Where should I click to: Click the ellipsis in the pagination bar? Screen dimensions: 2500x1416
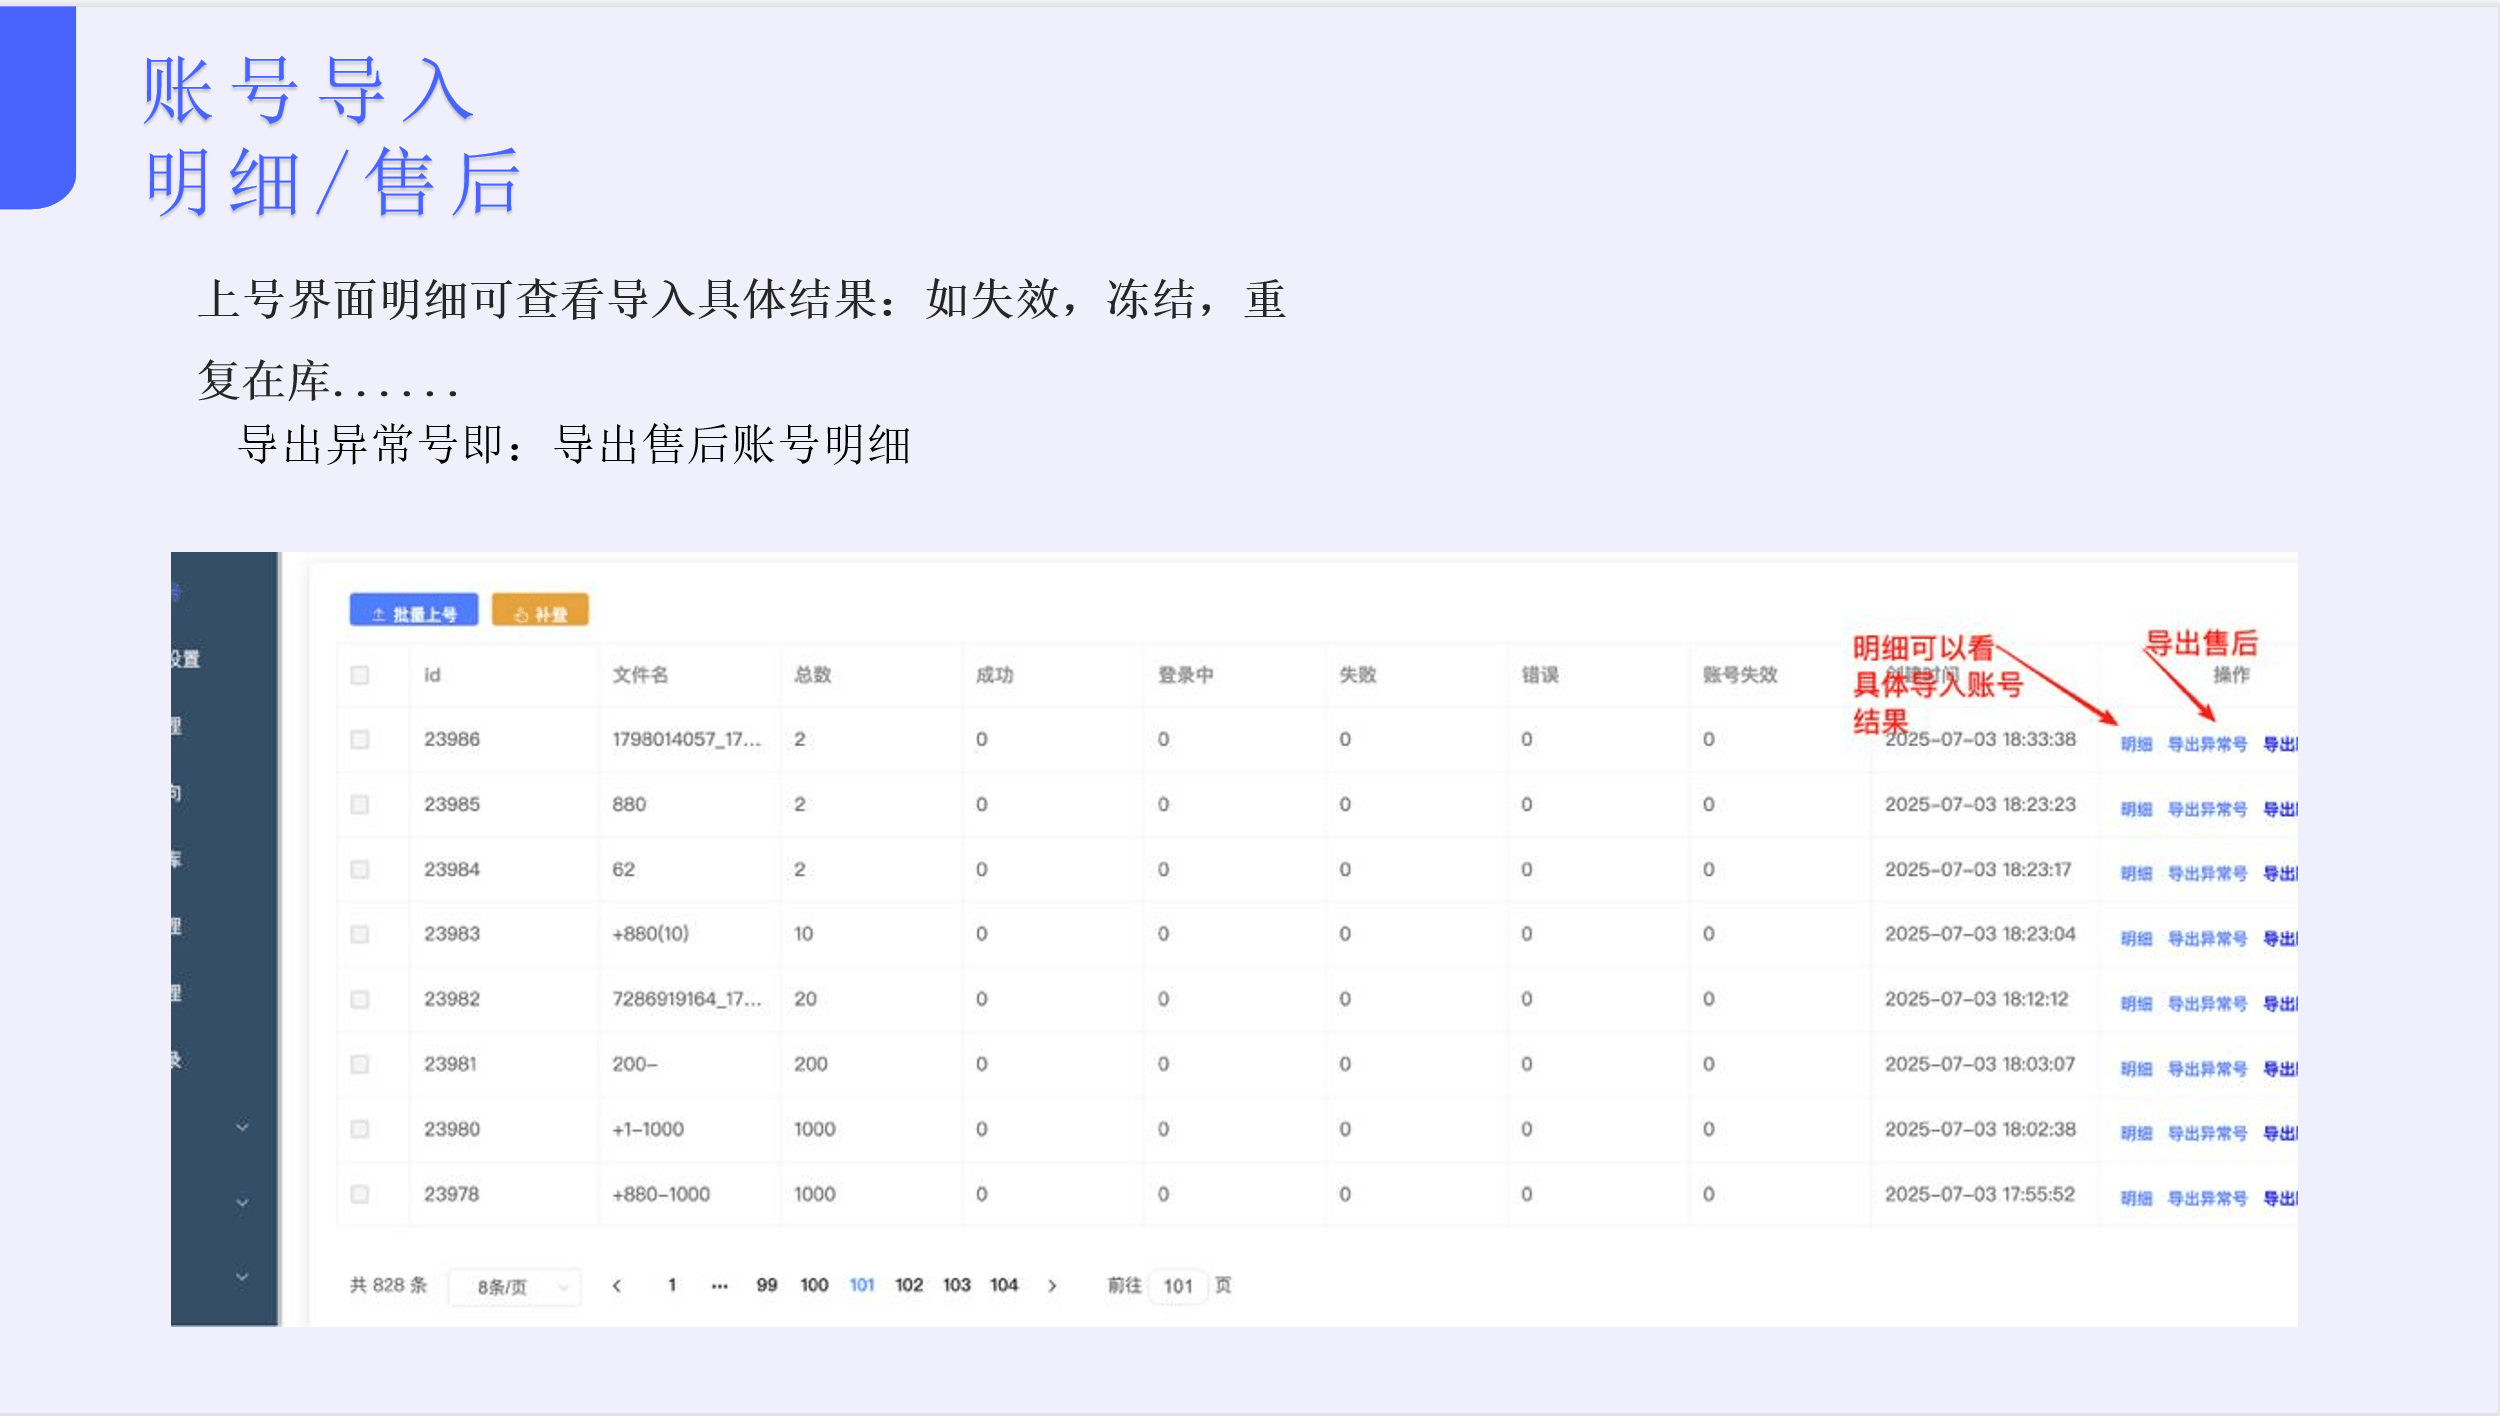point(720,1285)
